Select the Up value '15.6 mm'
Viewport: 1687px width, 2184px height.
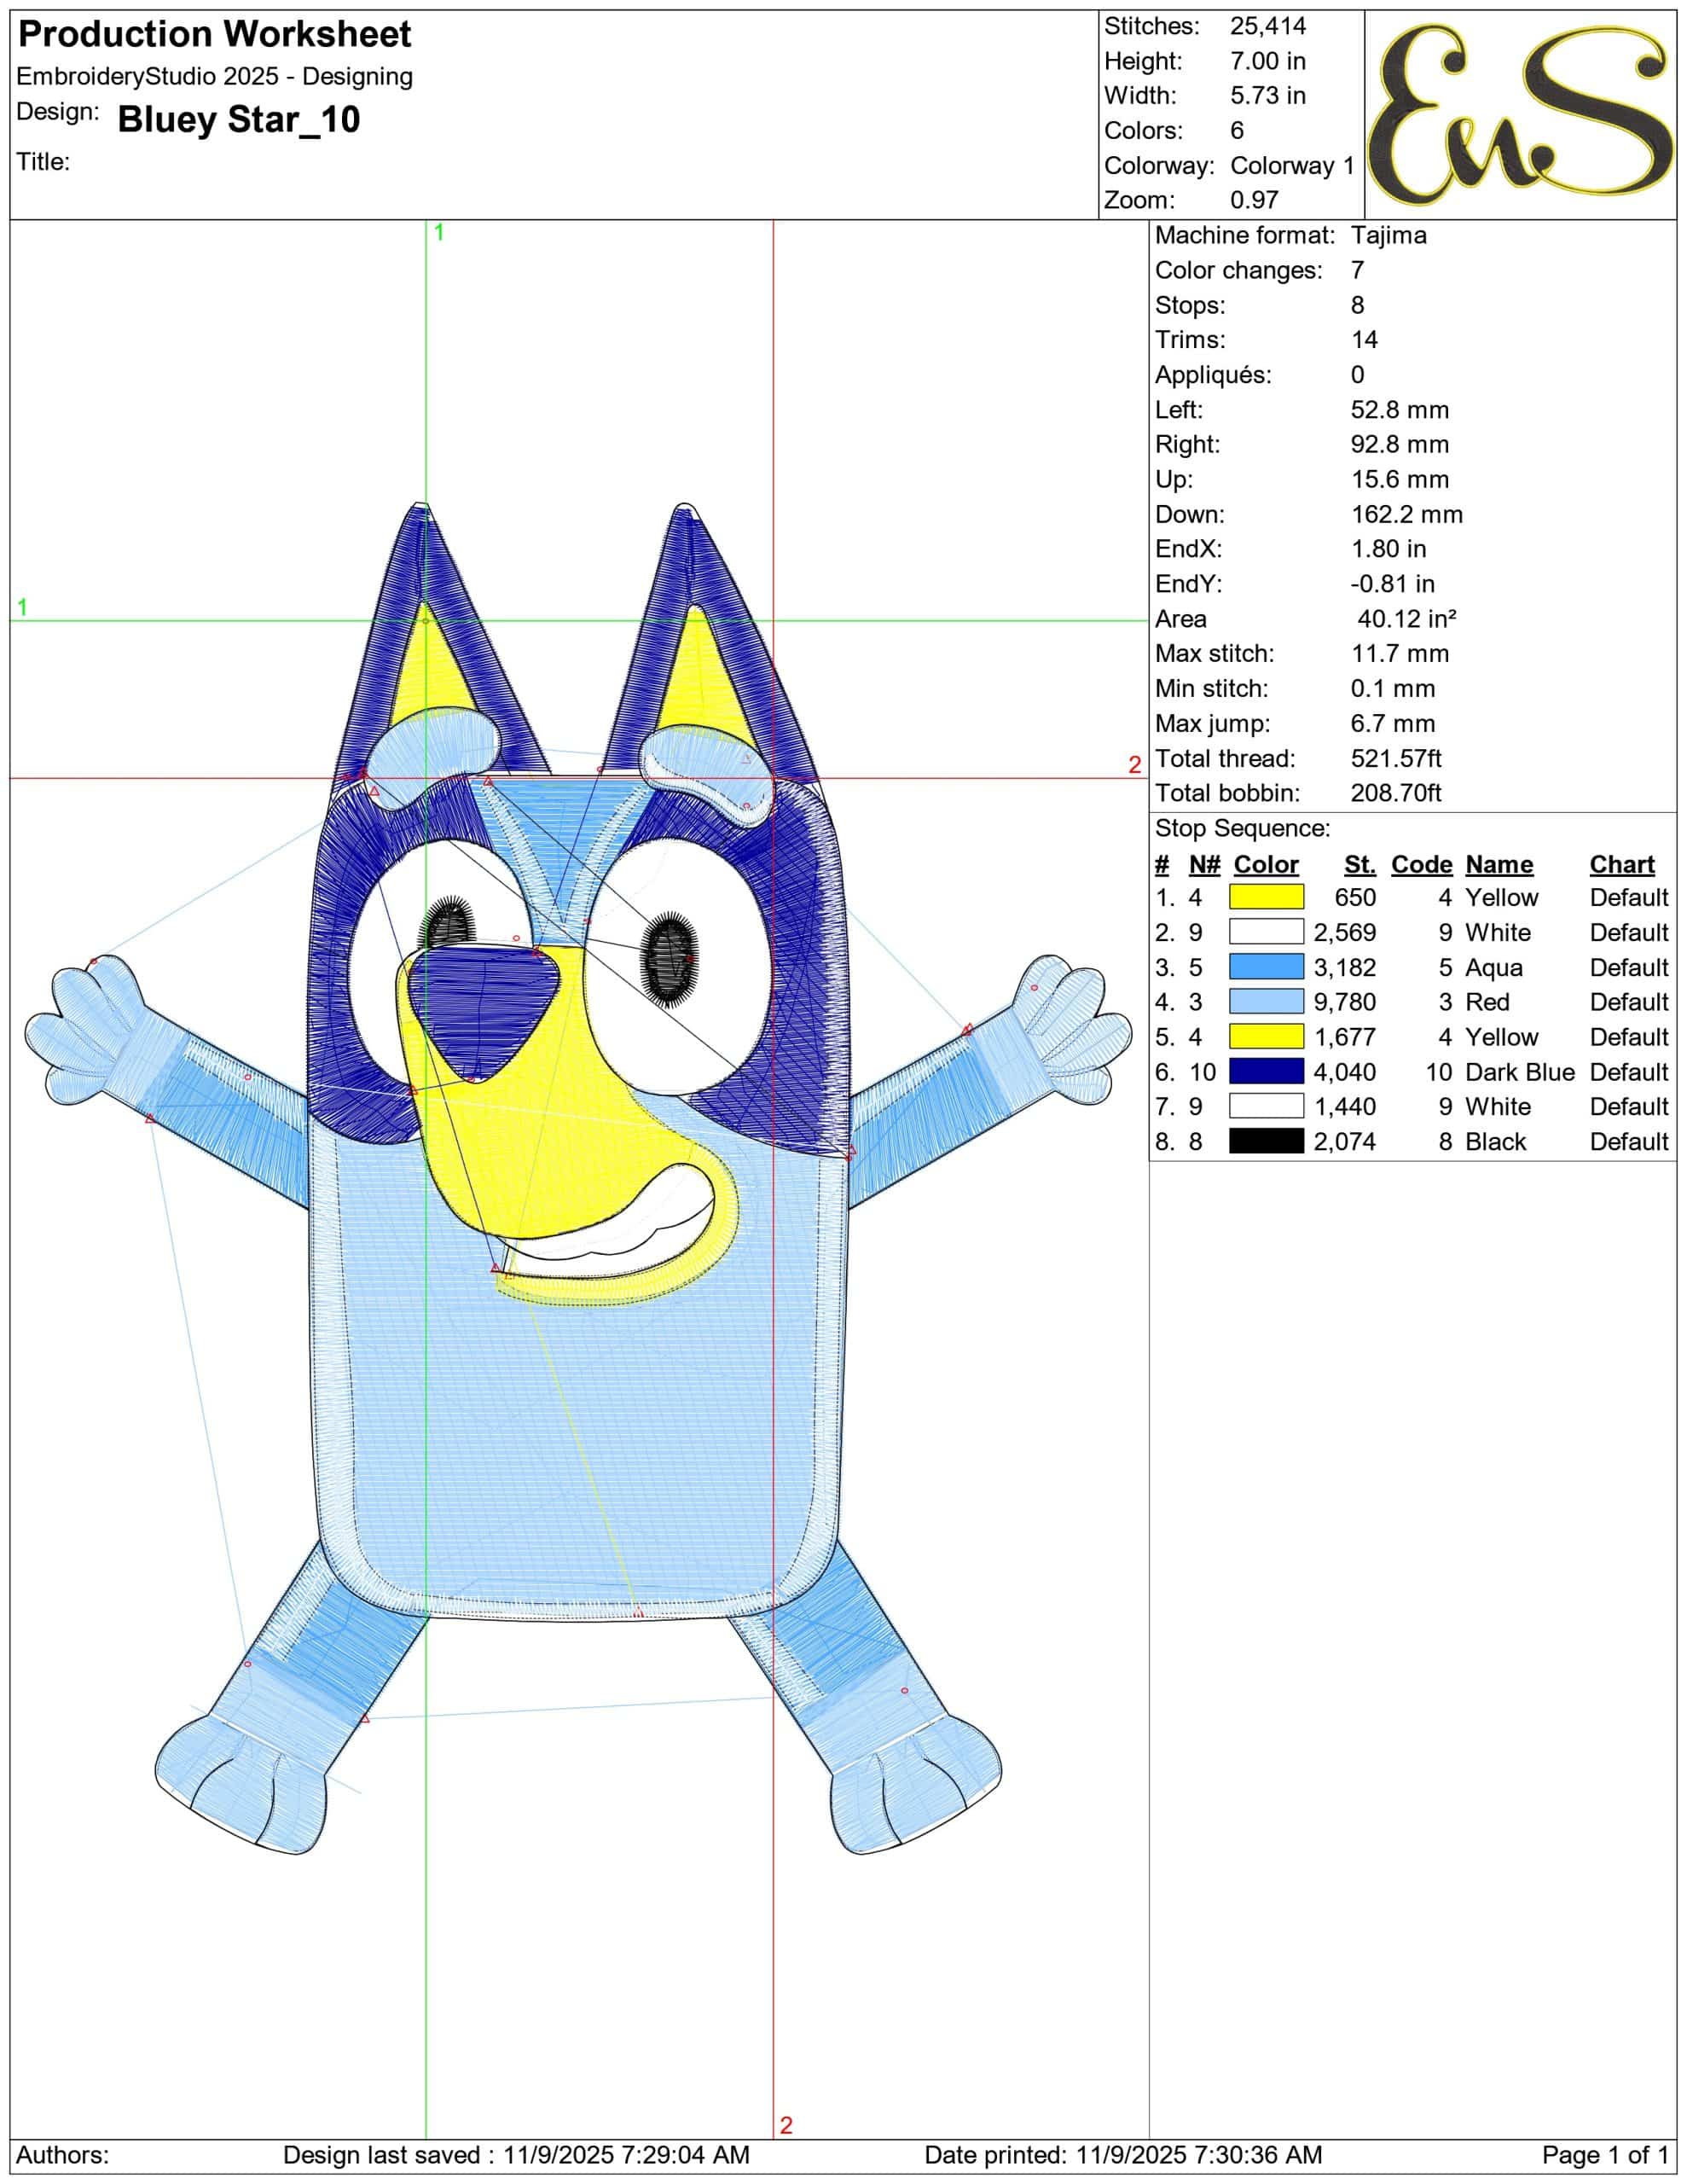1400,480
